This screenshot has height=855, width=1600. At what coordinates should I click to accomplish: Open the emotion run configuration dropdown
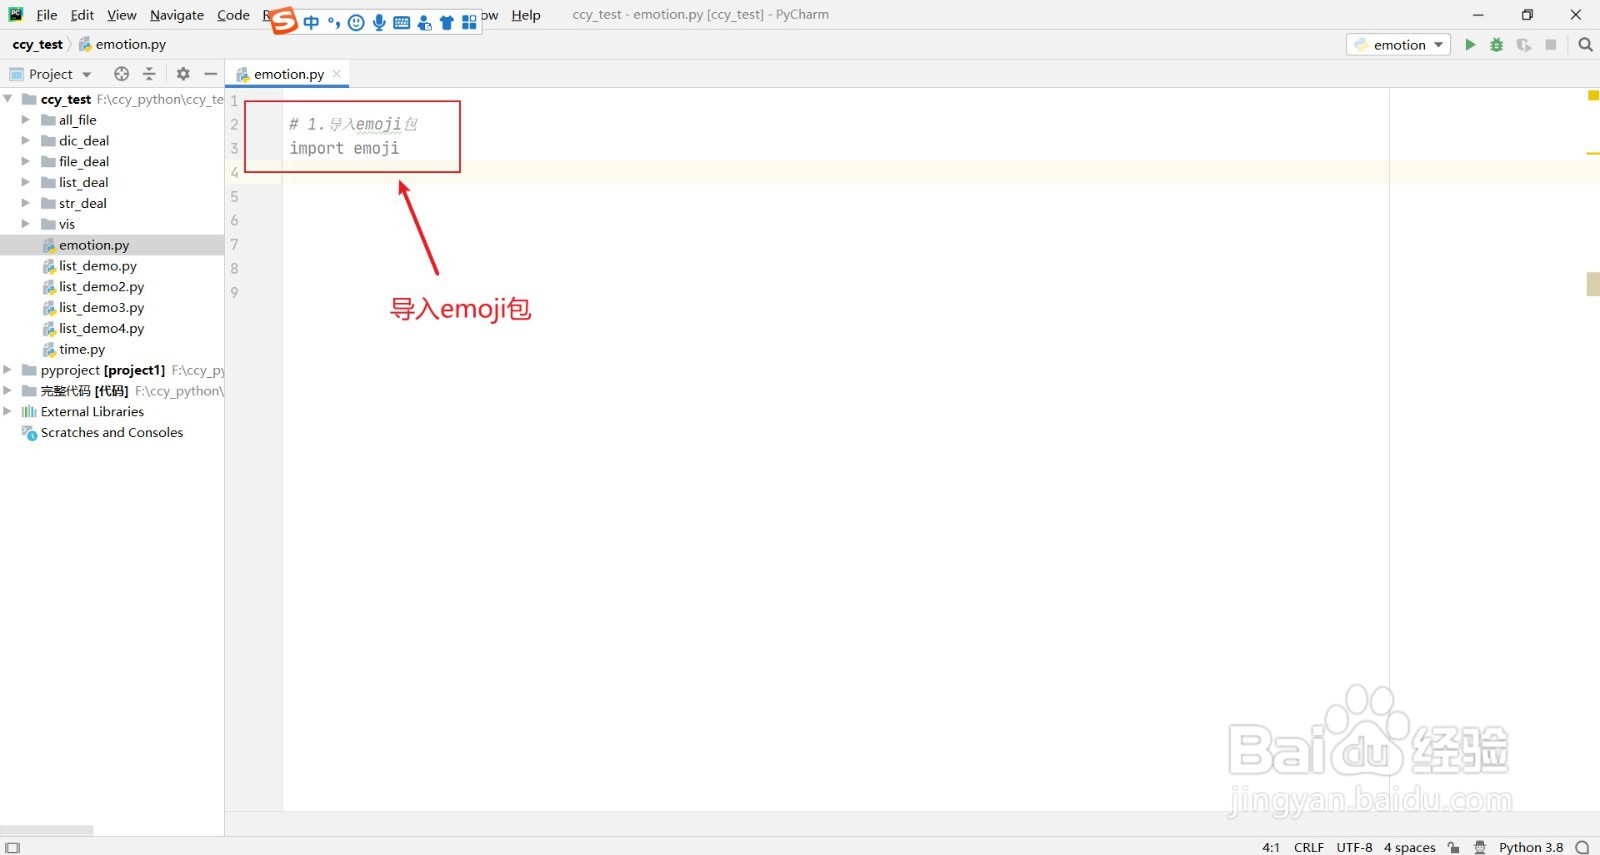[x=1398, y=45]
